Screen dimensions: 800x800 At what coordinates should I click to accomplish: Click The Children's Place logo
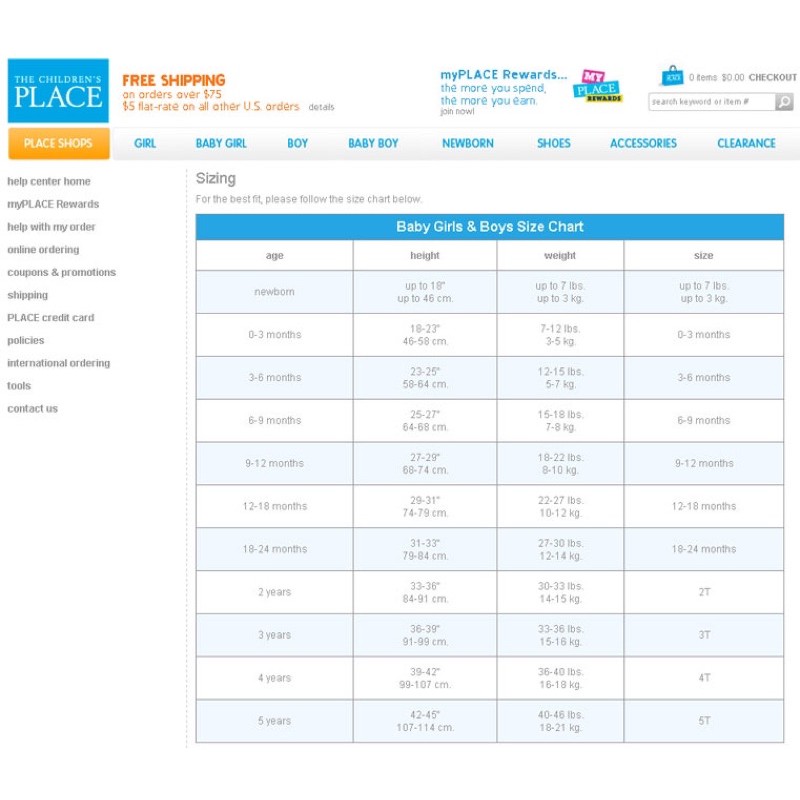[58, 90]
